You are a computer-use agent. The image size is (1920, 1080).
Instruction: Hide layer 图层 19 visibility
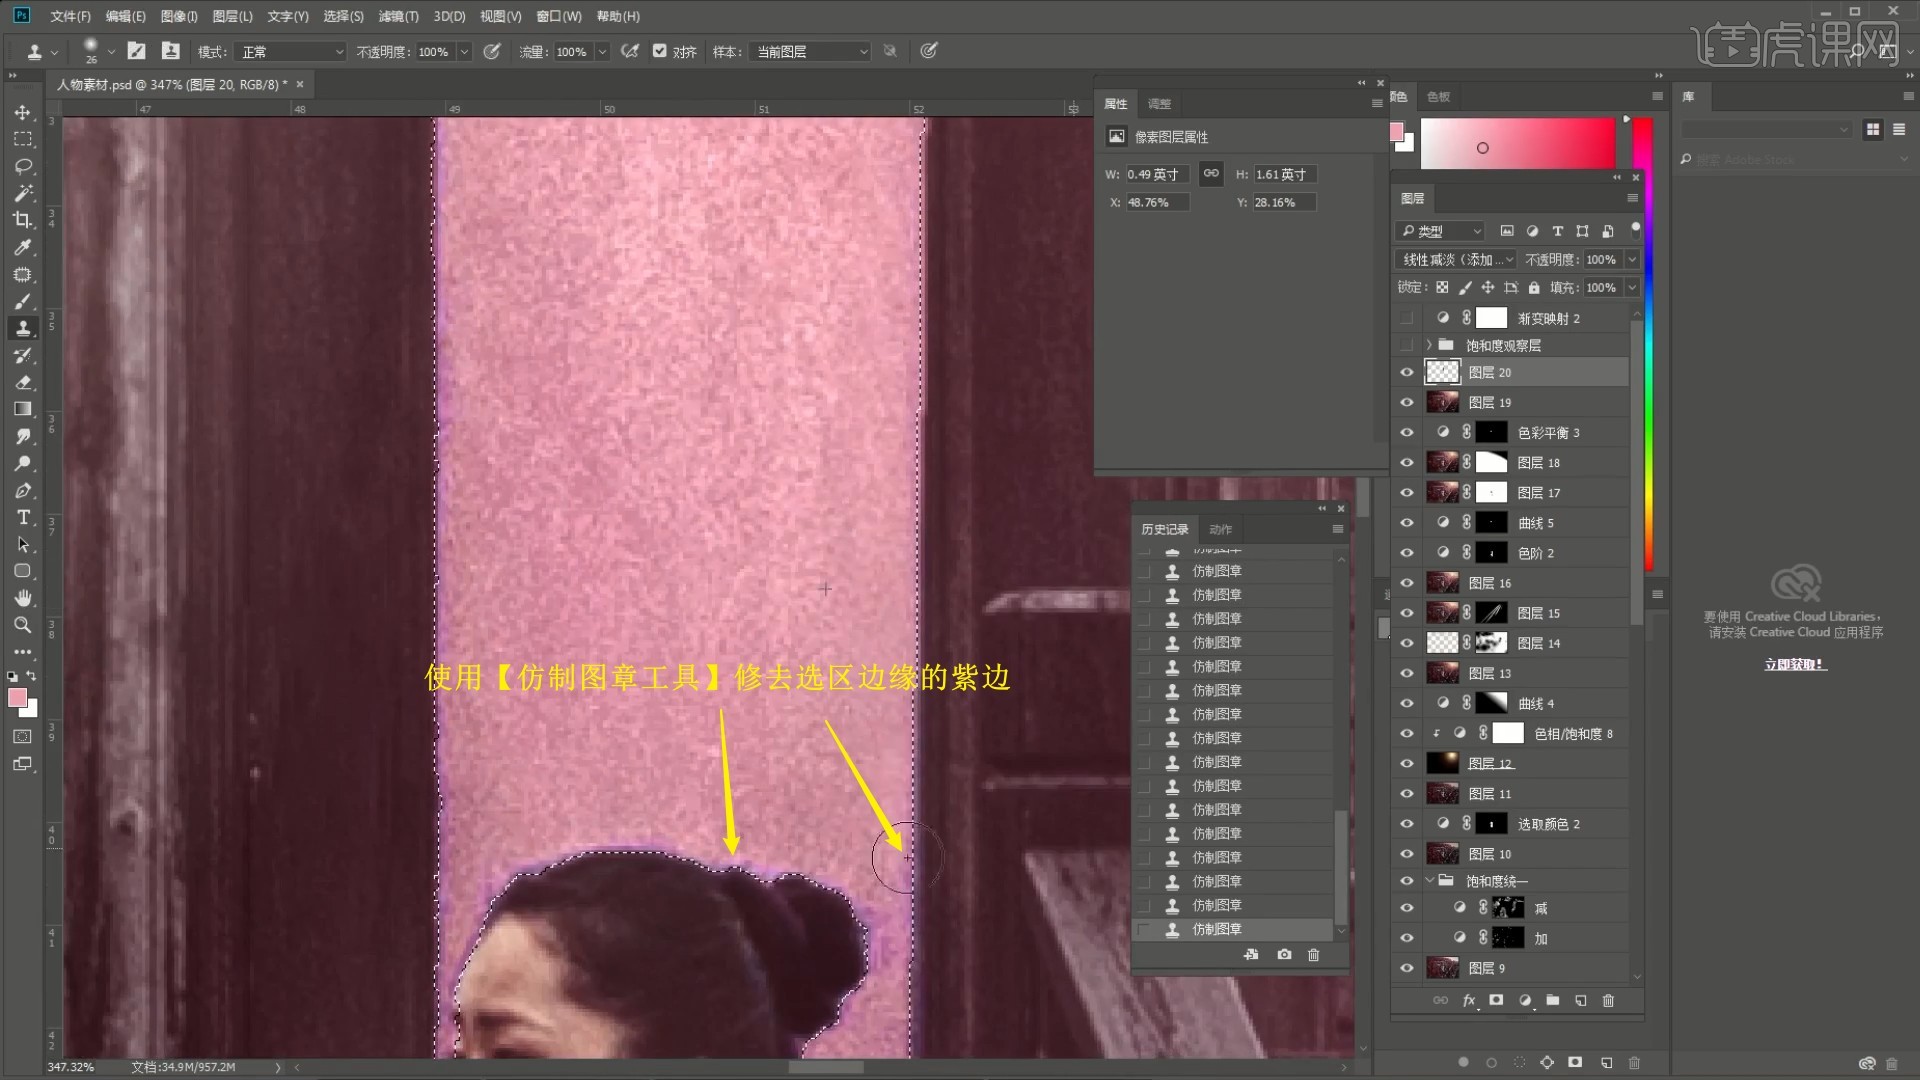[x=1407, y=402]
